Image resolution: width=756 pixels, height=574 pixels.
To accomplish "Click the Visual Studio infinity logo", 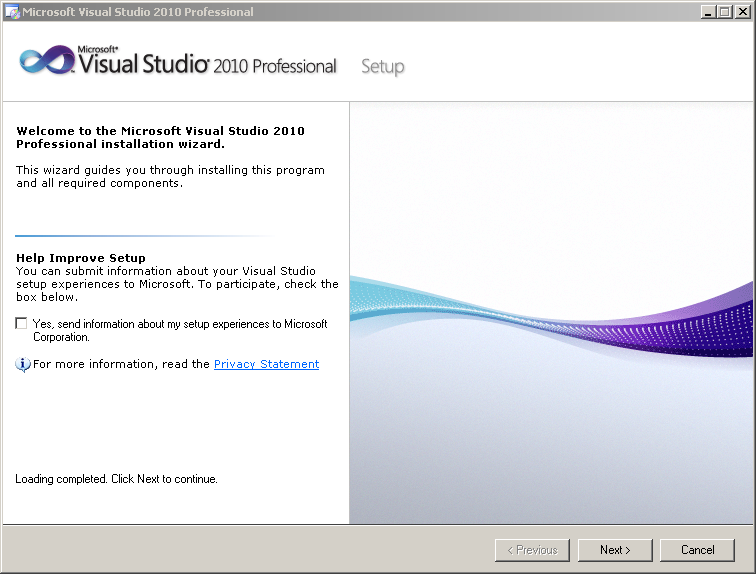I will click(47, 60).
